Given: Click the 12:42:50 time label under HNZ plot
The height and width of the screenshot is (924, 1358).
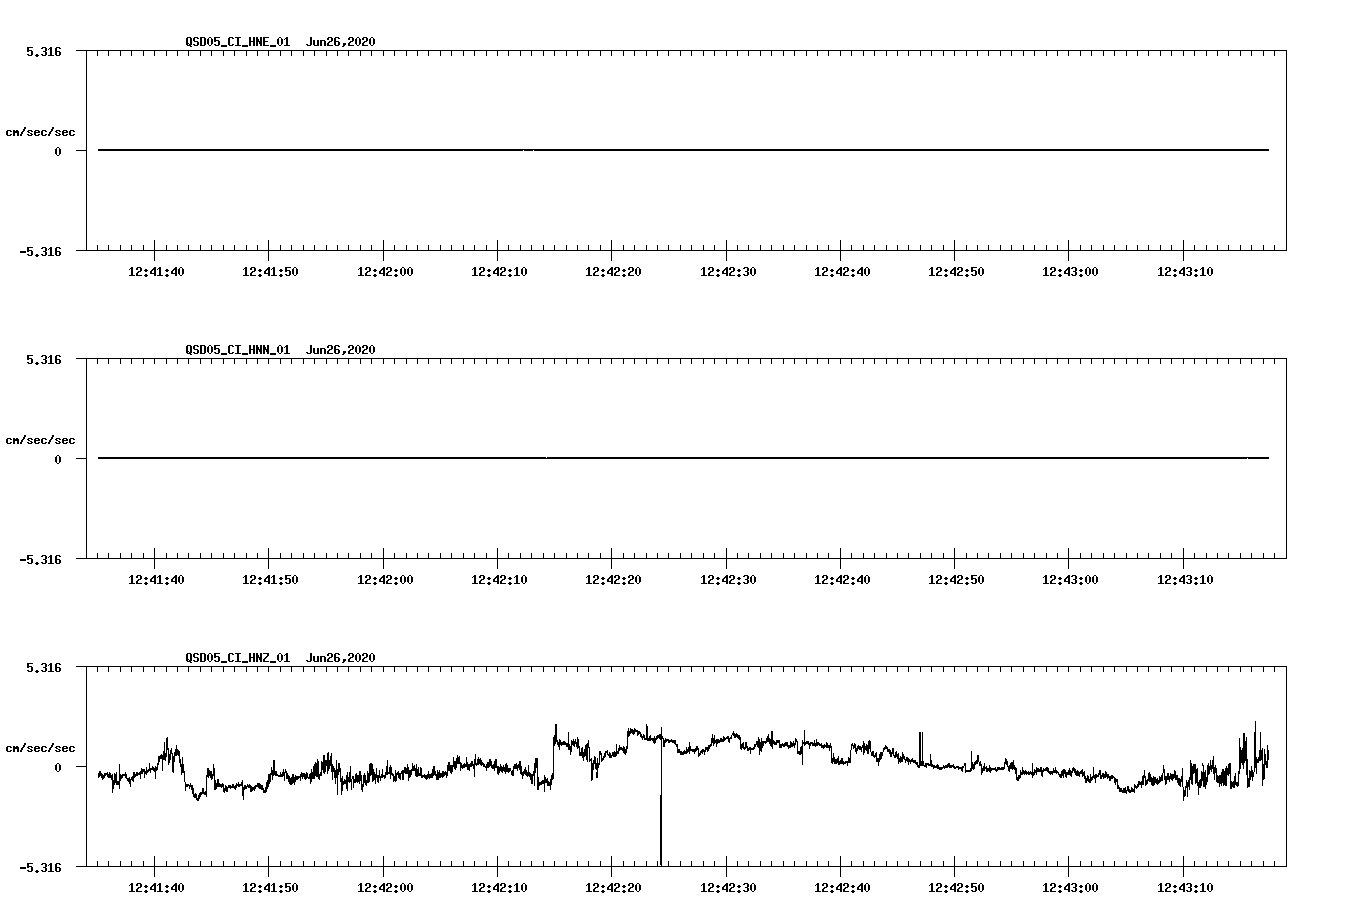Looking at the screenshot, I should (956, 888).
